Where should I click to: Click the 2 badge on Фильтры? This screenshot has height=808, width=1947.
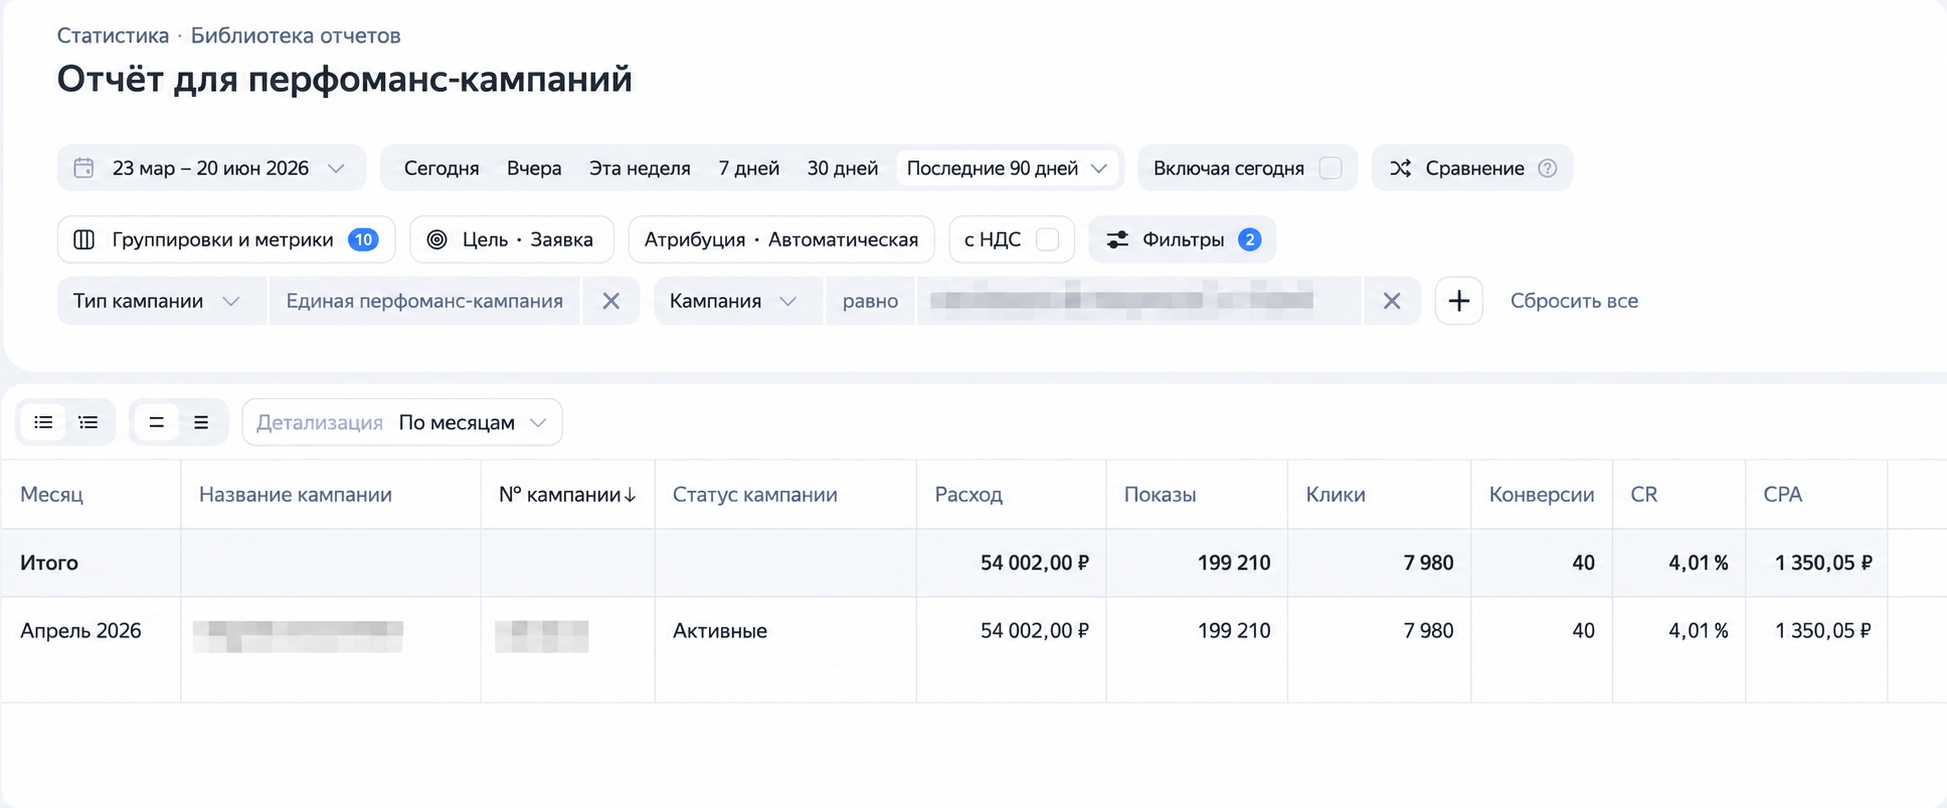[x=1249, y=240]
